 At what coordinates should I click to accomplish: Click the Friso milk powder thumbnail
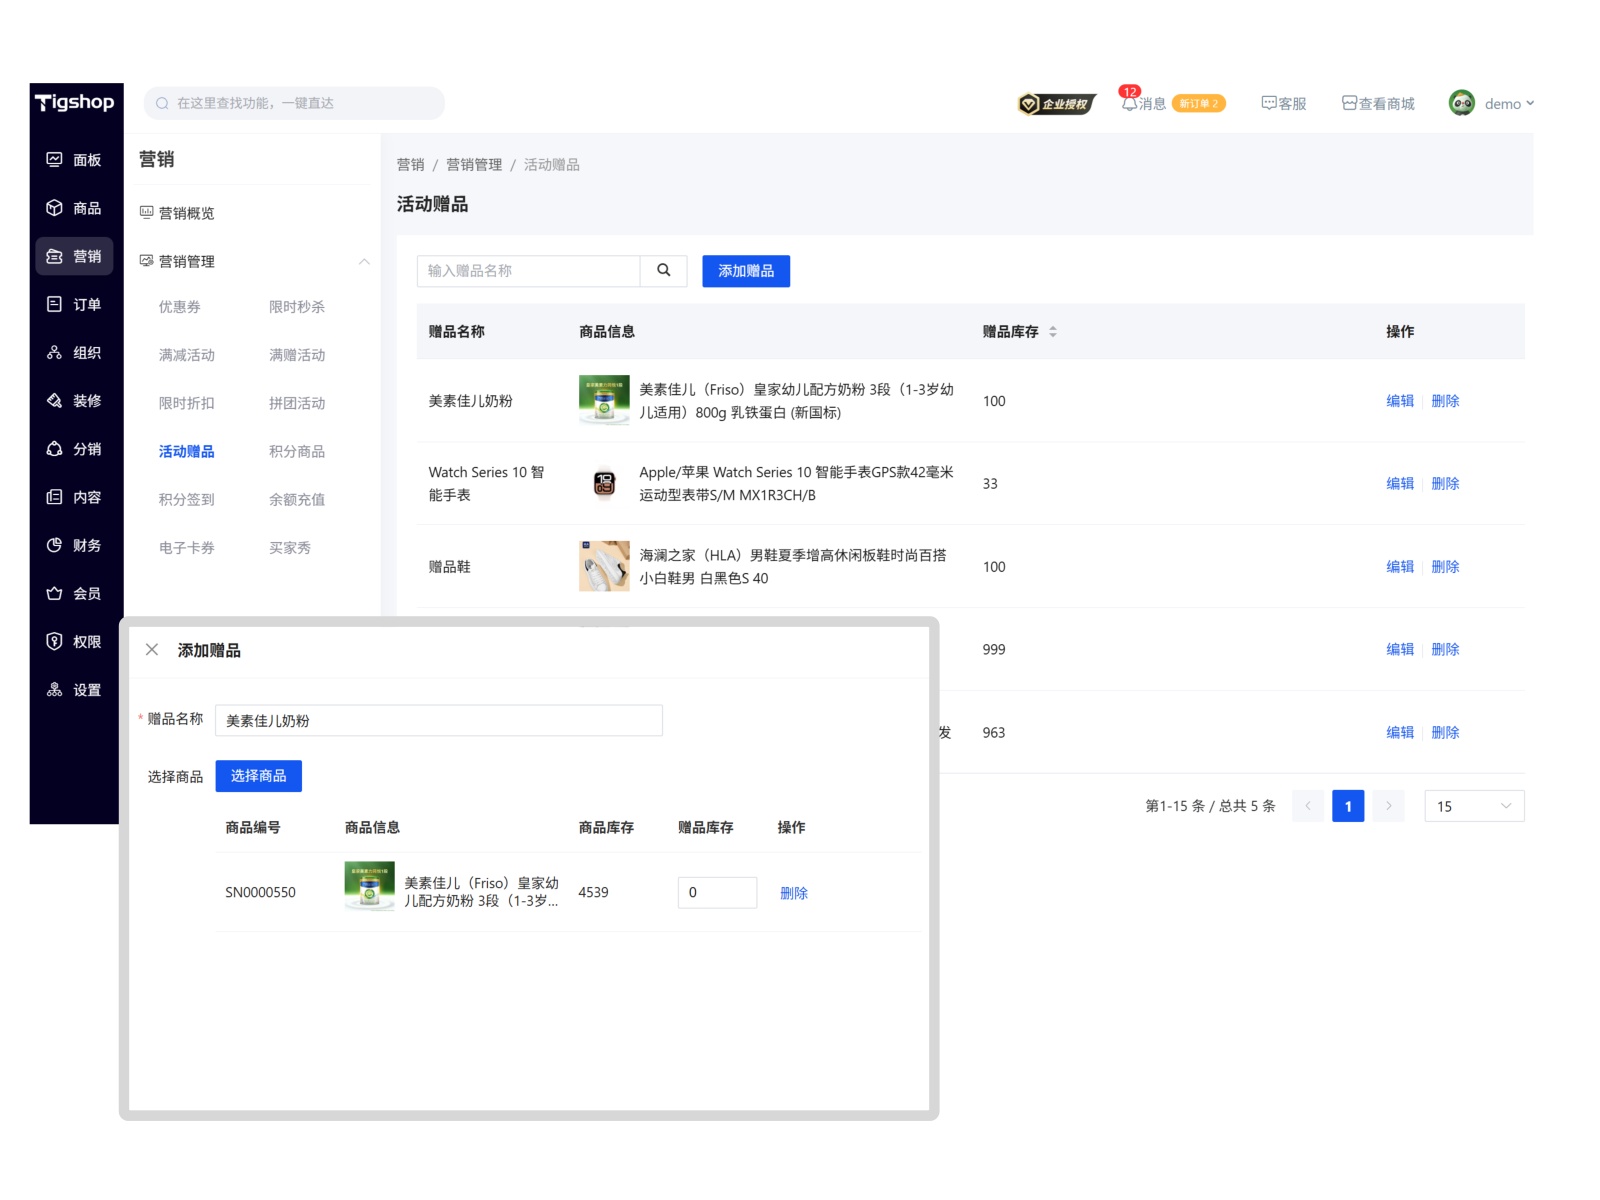(x=604, y=400)
